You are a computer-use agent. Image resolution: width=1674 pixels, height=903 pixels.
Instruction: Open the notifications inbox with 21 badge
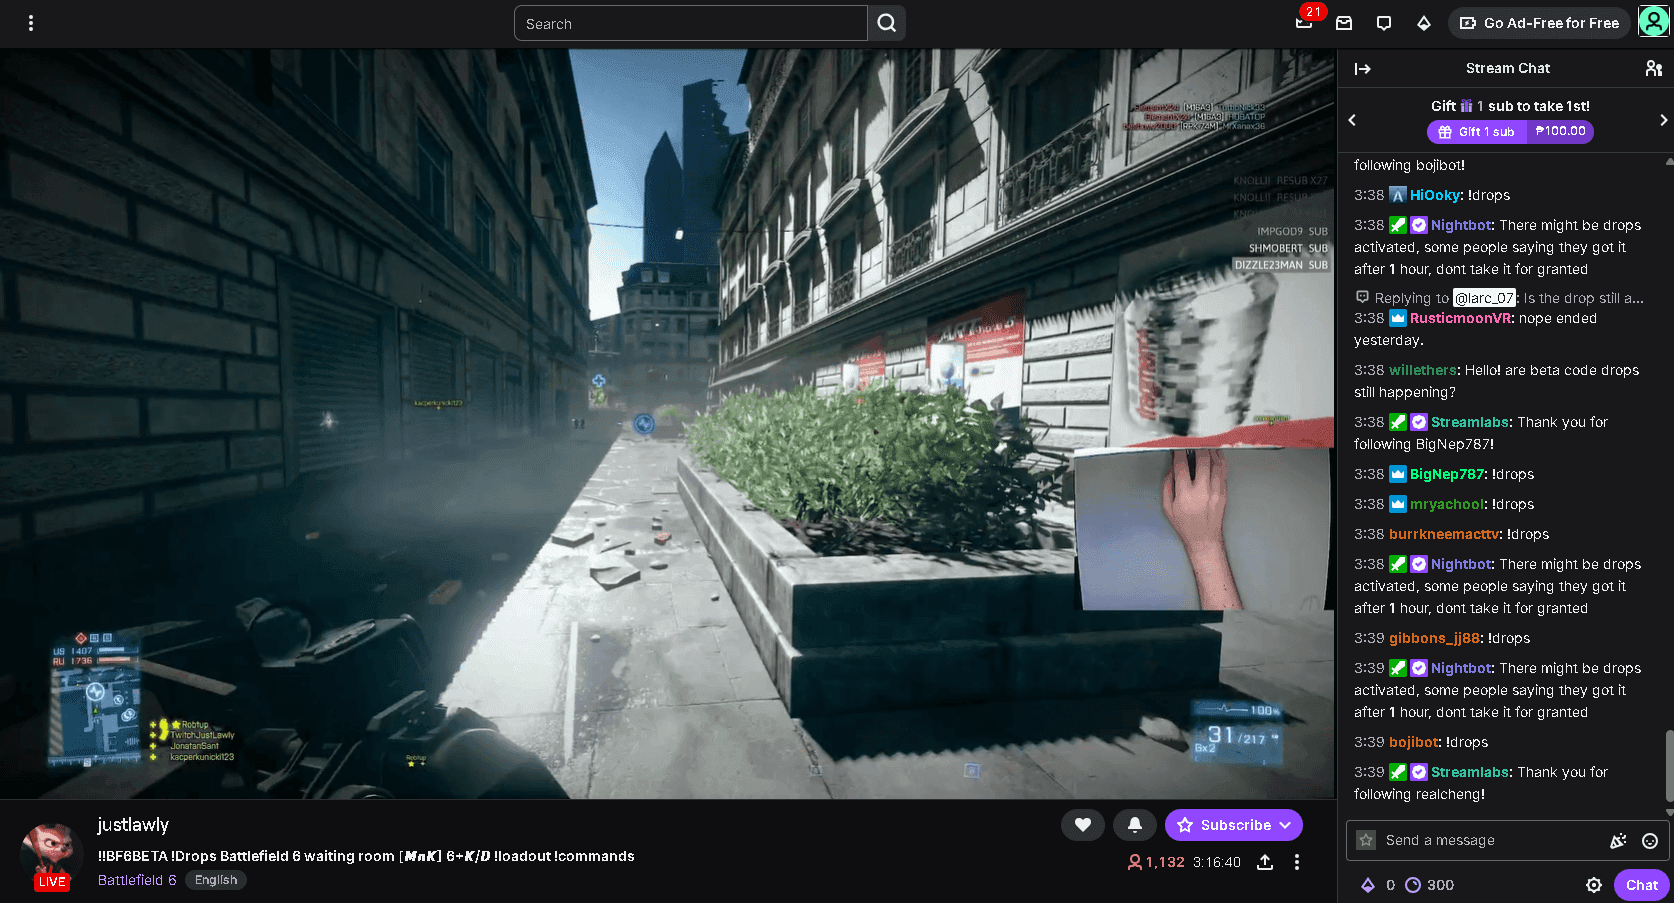tap(1304, 22)
